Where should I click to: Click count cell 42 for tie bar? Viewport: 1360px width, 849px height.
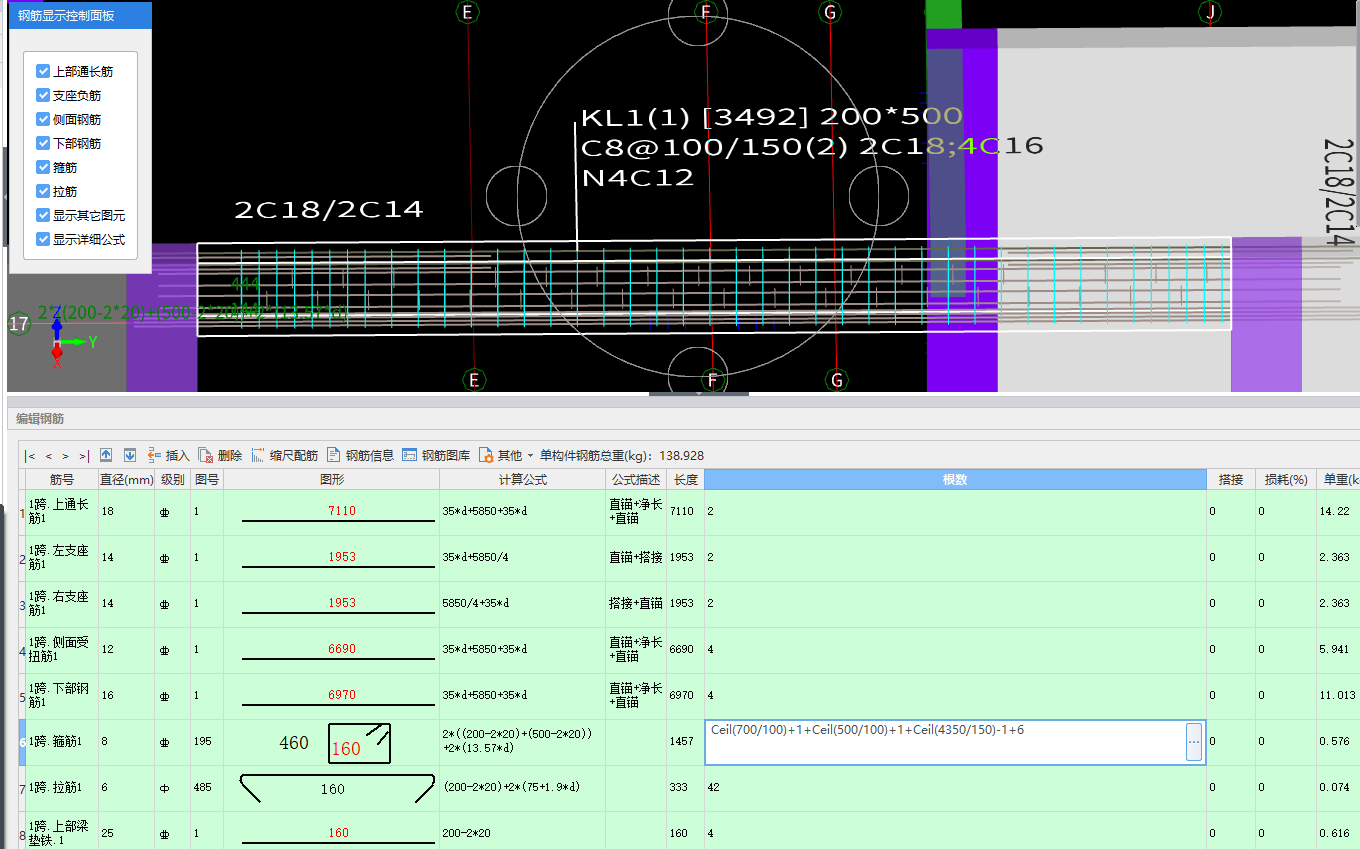(955, 788)
